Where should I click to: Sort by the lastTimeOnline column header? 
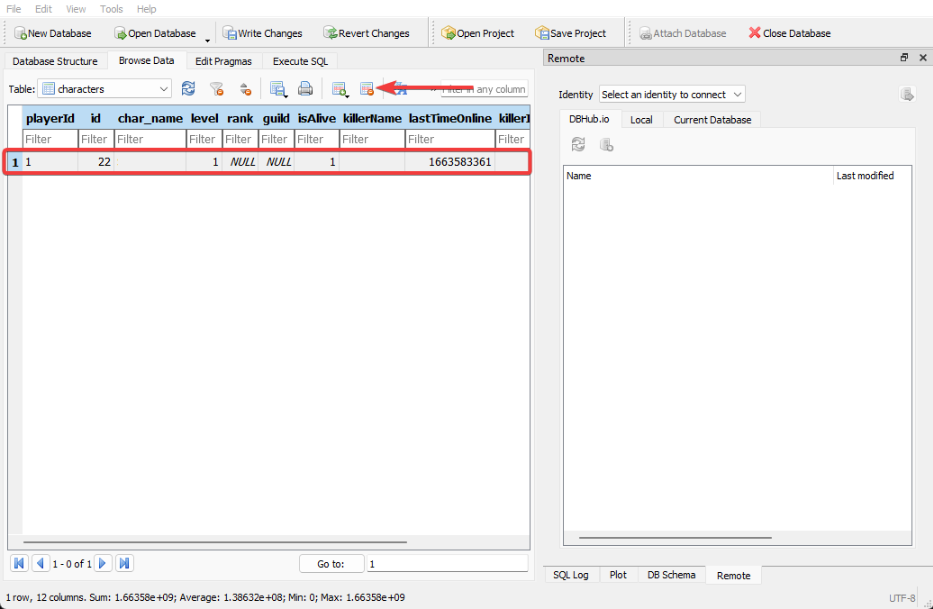(x=450, y=118)
